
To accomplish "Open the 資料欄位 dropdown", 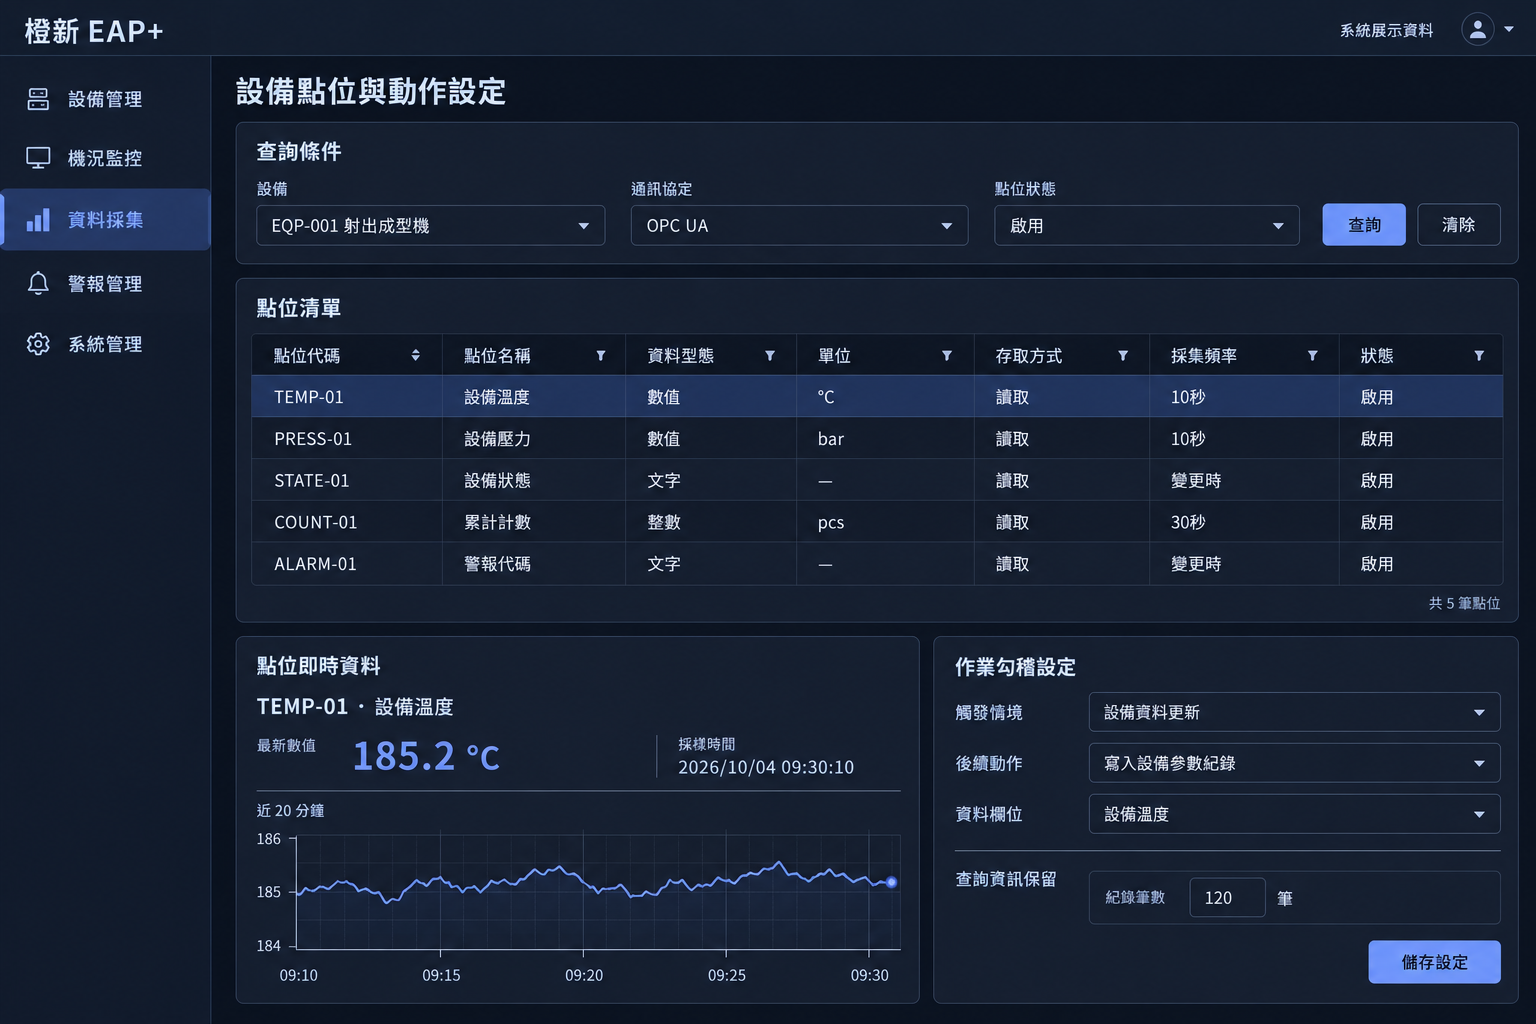I will coord(1294,814).
